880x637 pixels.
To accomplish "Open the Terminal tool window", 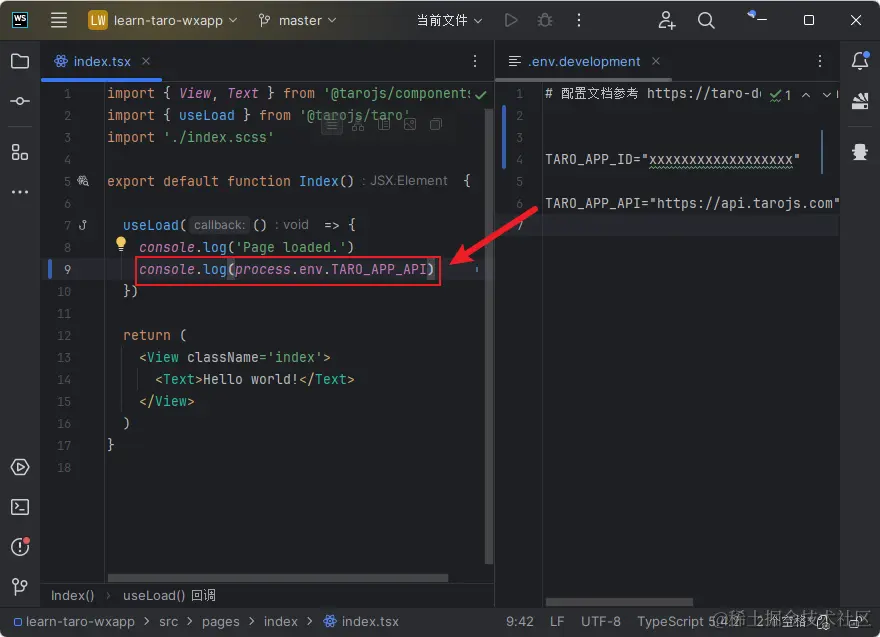I will (x=20, y=507).
